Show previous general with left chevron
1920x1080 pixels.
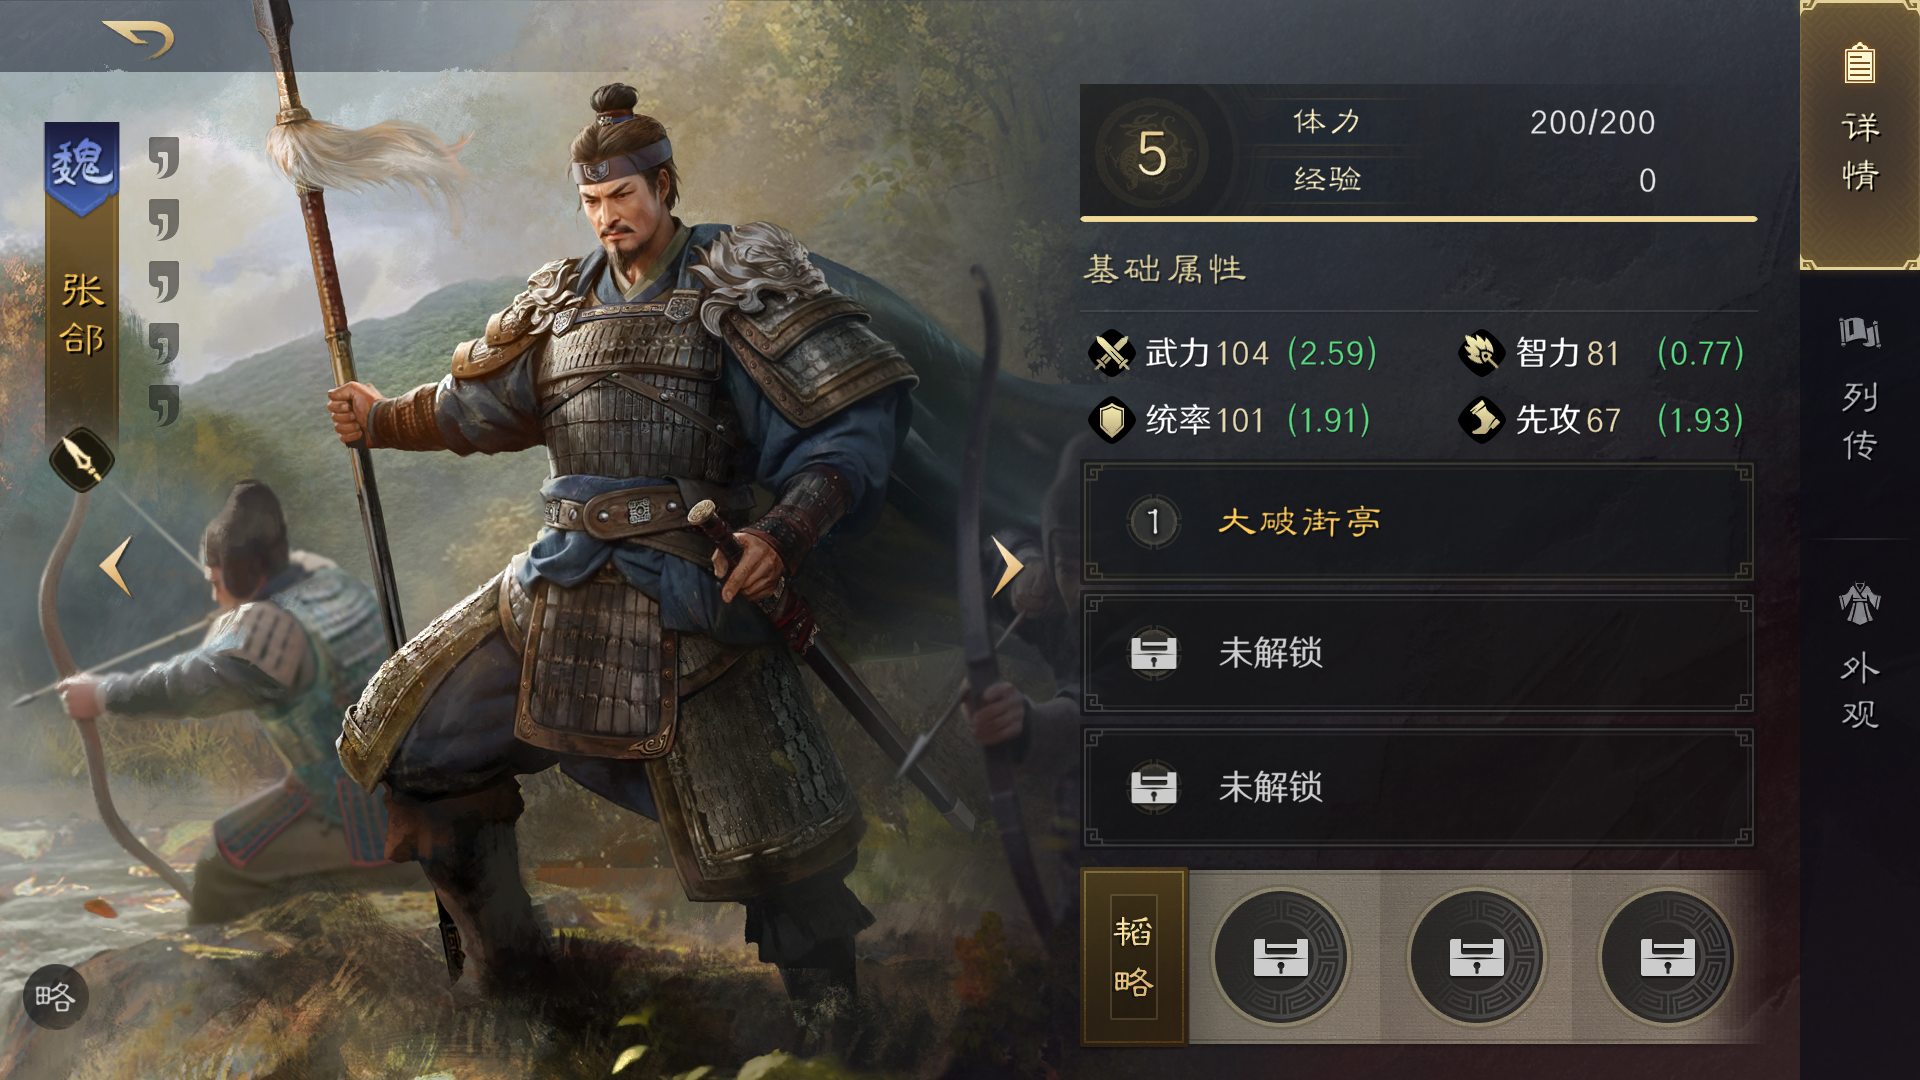[x=116, y=566]
